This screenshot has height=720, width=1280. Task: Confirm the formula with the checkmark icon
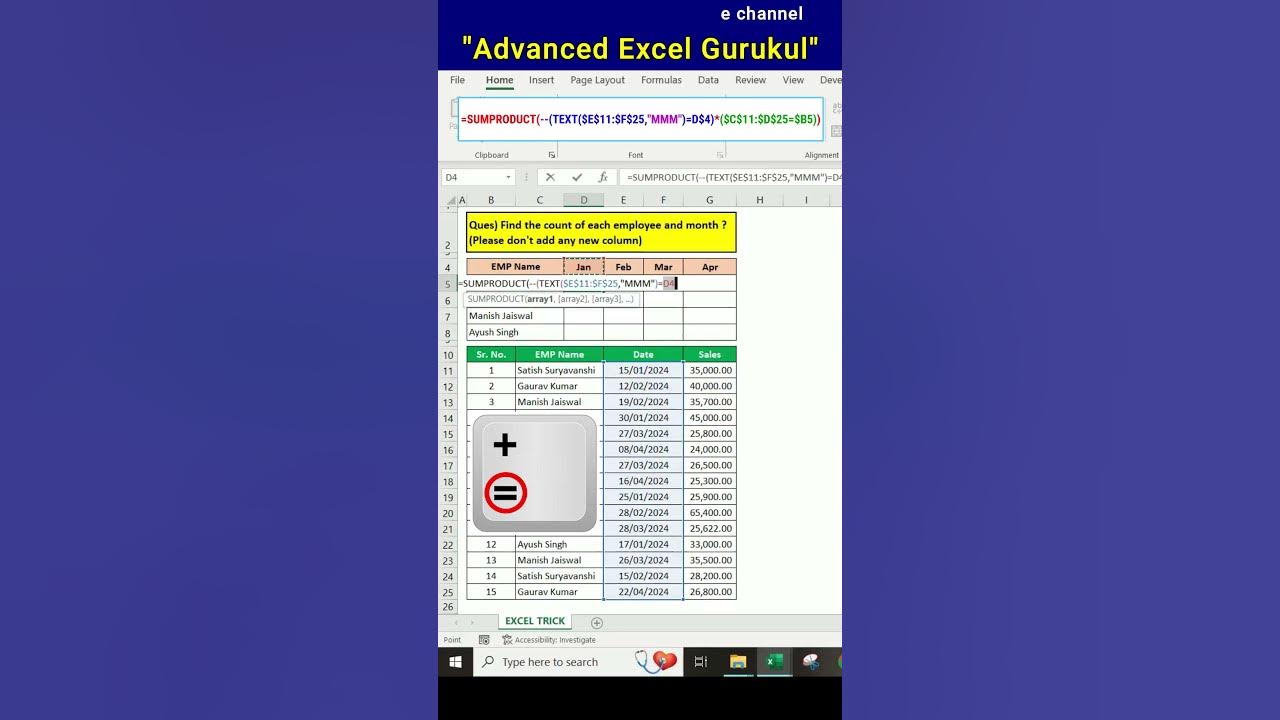click(x=577, y=177)
